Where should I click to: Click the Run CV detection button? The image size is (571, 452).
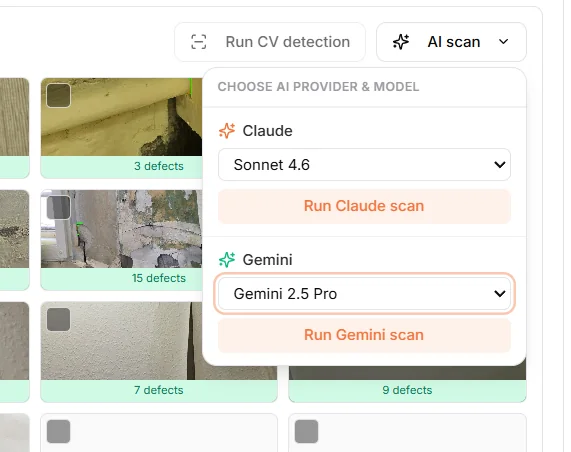click(x=270, y=42)
